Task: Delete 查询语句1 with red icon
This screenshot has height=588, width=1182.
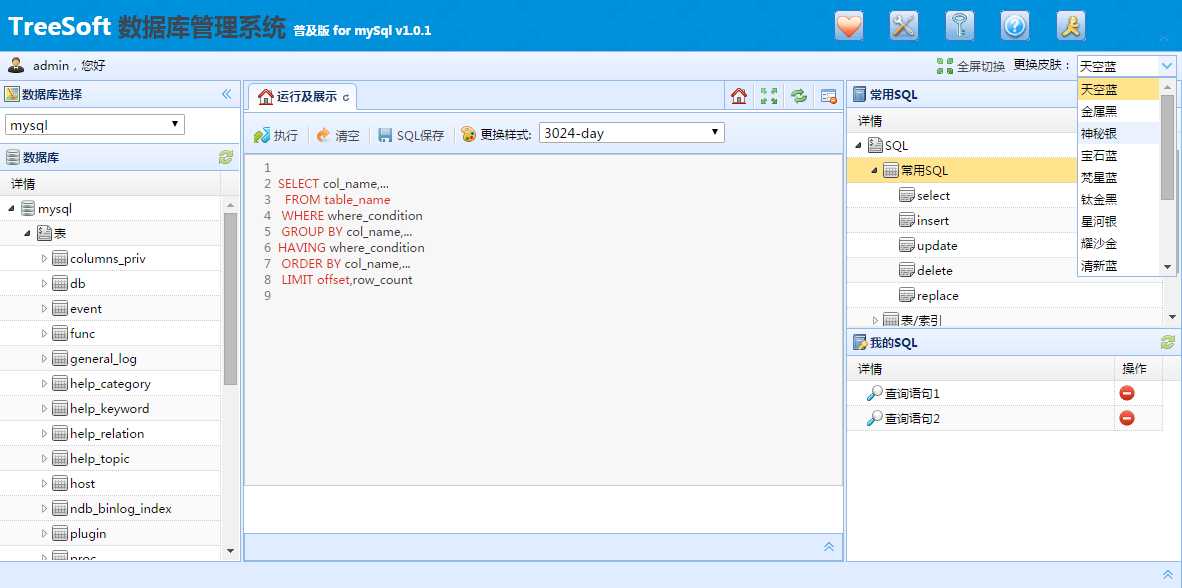Action: [x=1127, y=393]
